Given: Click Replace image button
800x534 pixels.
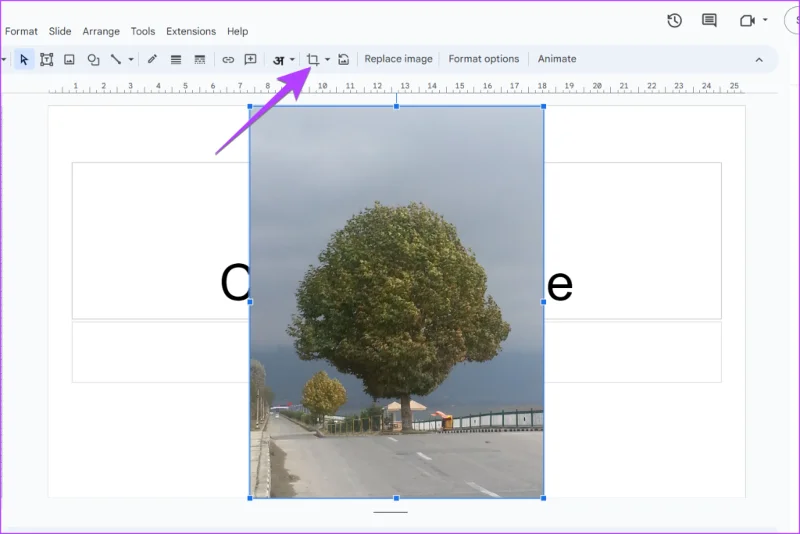Looking at the screenshot, I should (398, 59).
